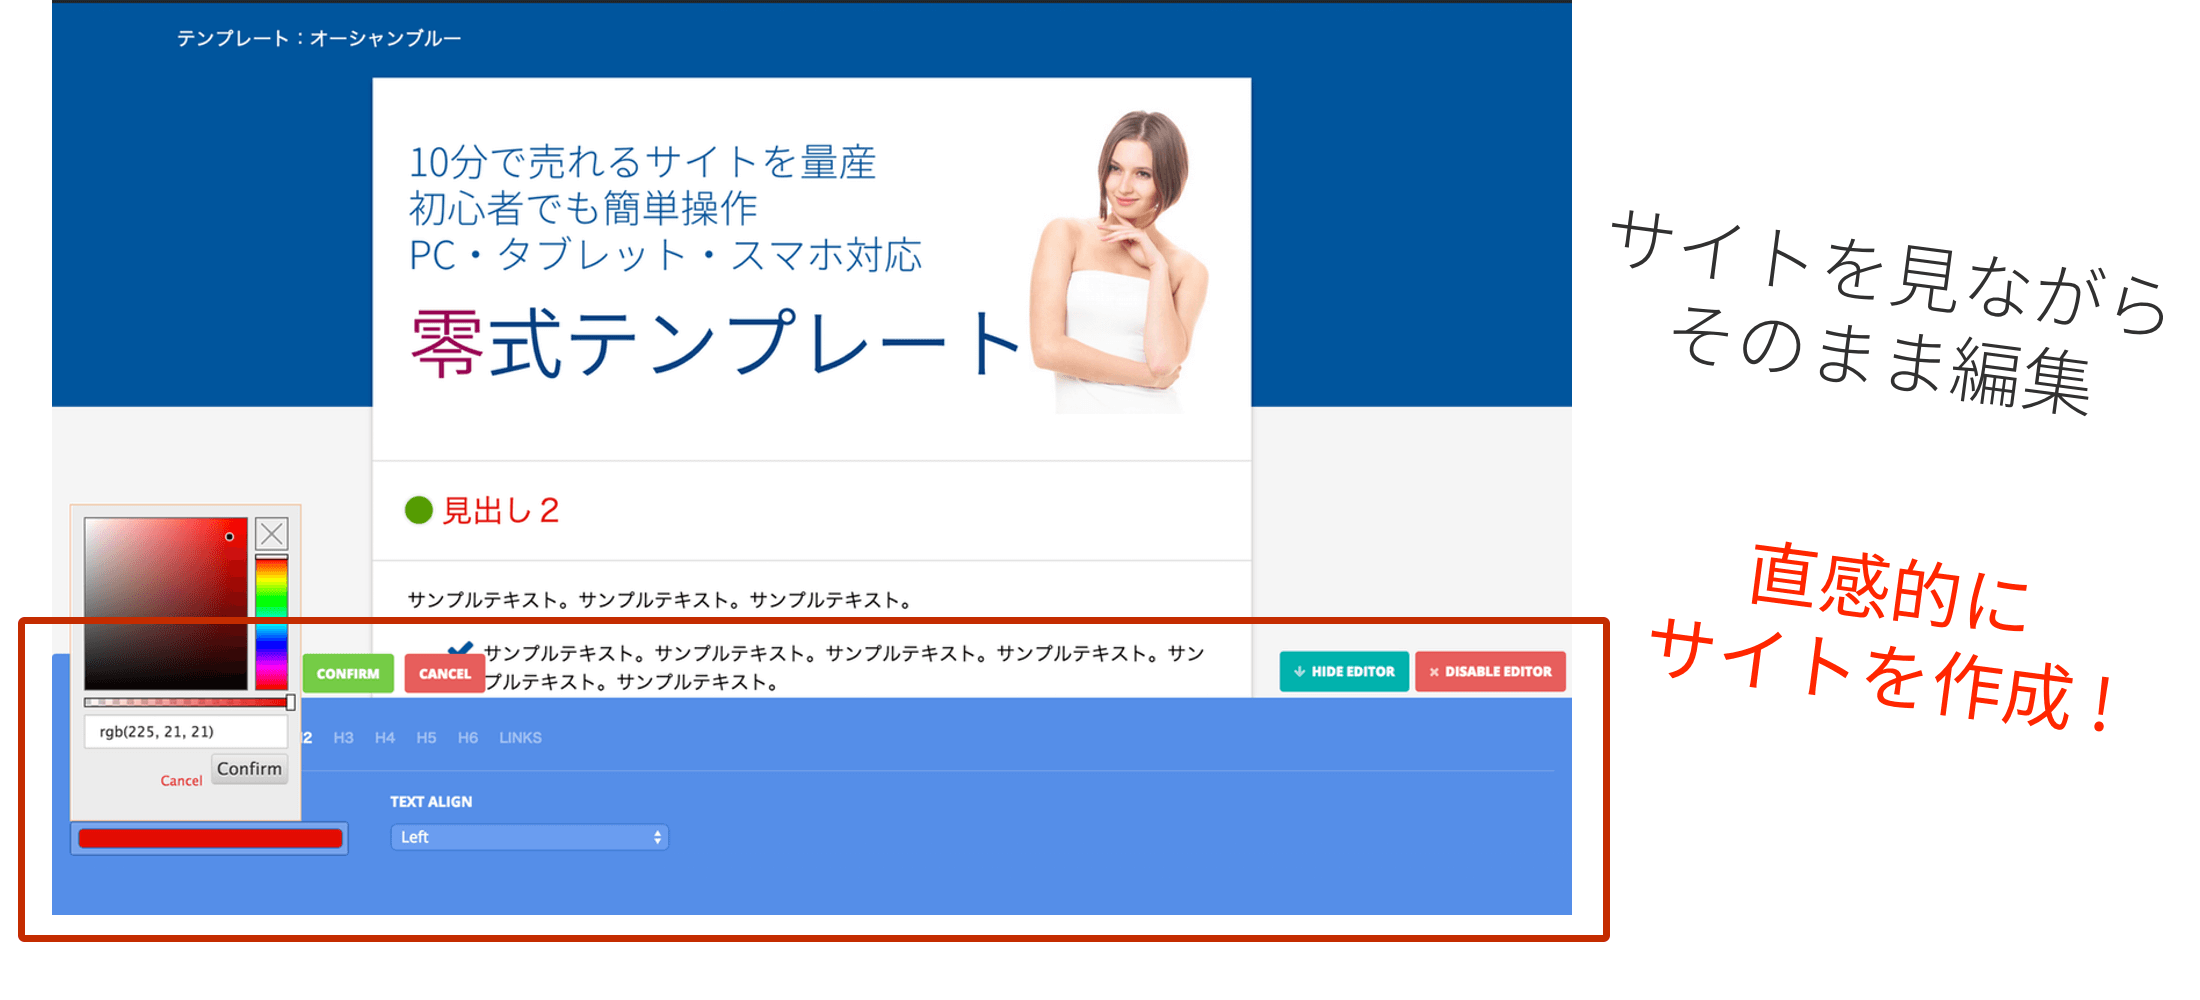This screenshot has height=1000, width=2200.
Task: Click the PC・タブレット・スマホ対応 line
Action: 665,255
